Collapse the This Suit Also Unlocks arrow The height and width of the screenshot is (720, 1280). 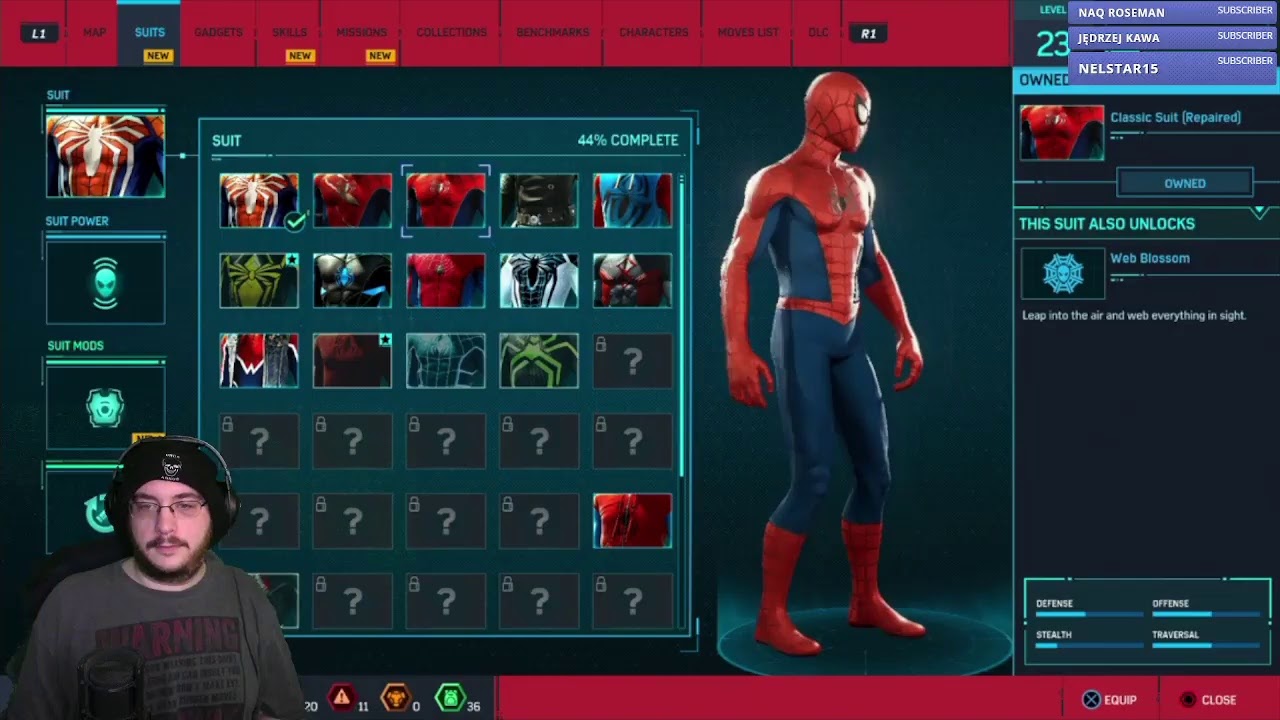(x=1259, y=212)
